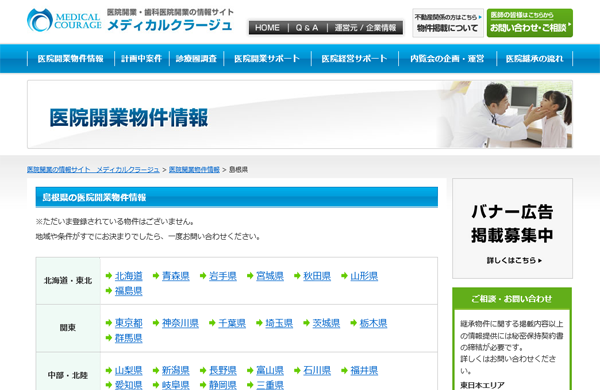Image resolution: width=600 pixels, height=390 pixels.
Task: Select 診療圏調査 in the navigation bar
Action: (196, 59)
